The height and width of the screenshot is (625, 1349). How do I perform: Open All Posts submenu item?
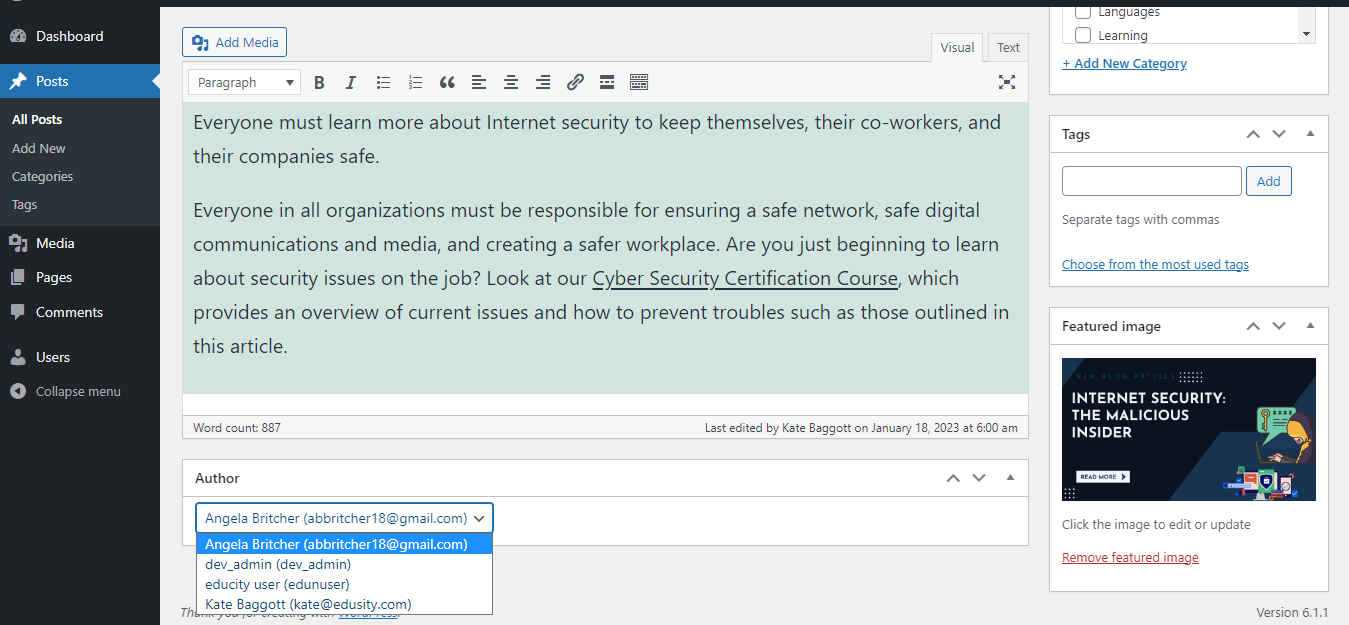click(37, 119)
